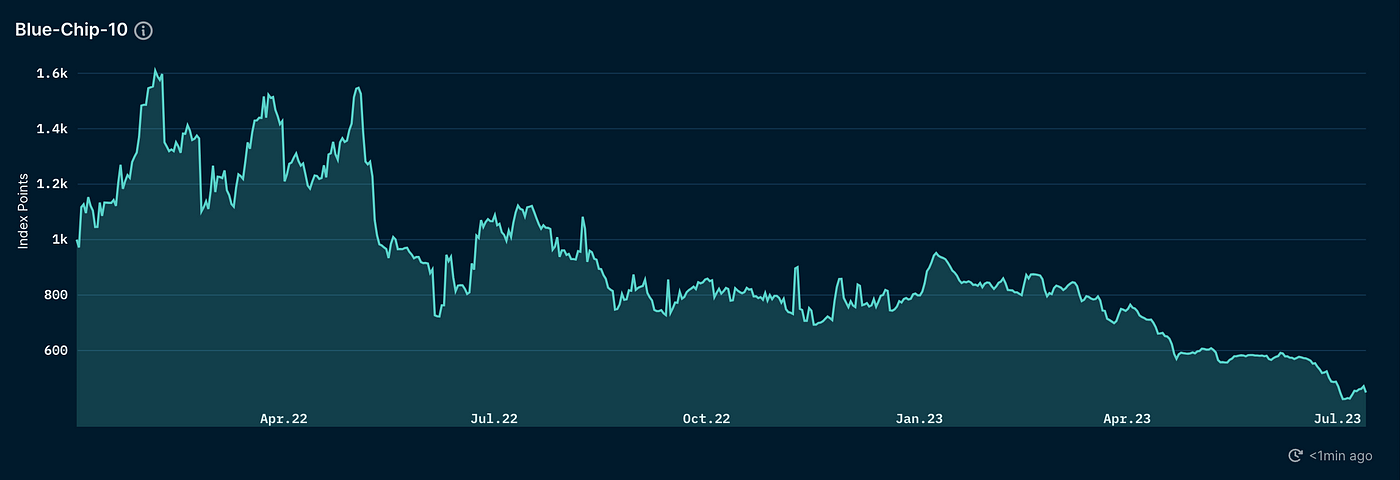Click the Jul.22 x-axis label
The width and height of the screenshot is (1400, 480).
point(494,419)
